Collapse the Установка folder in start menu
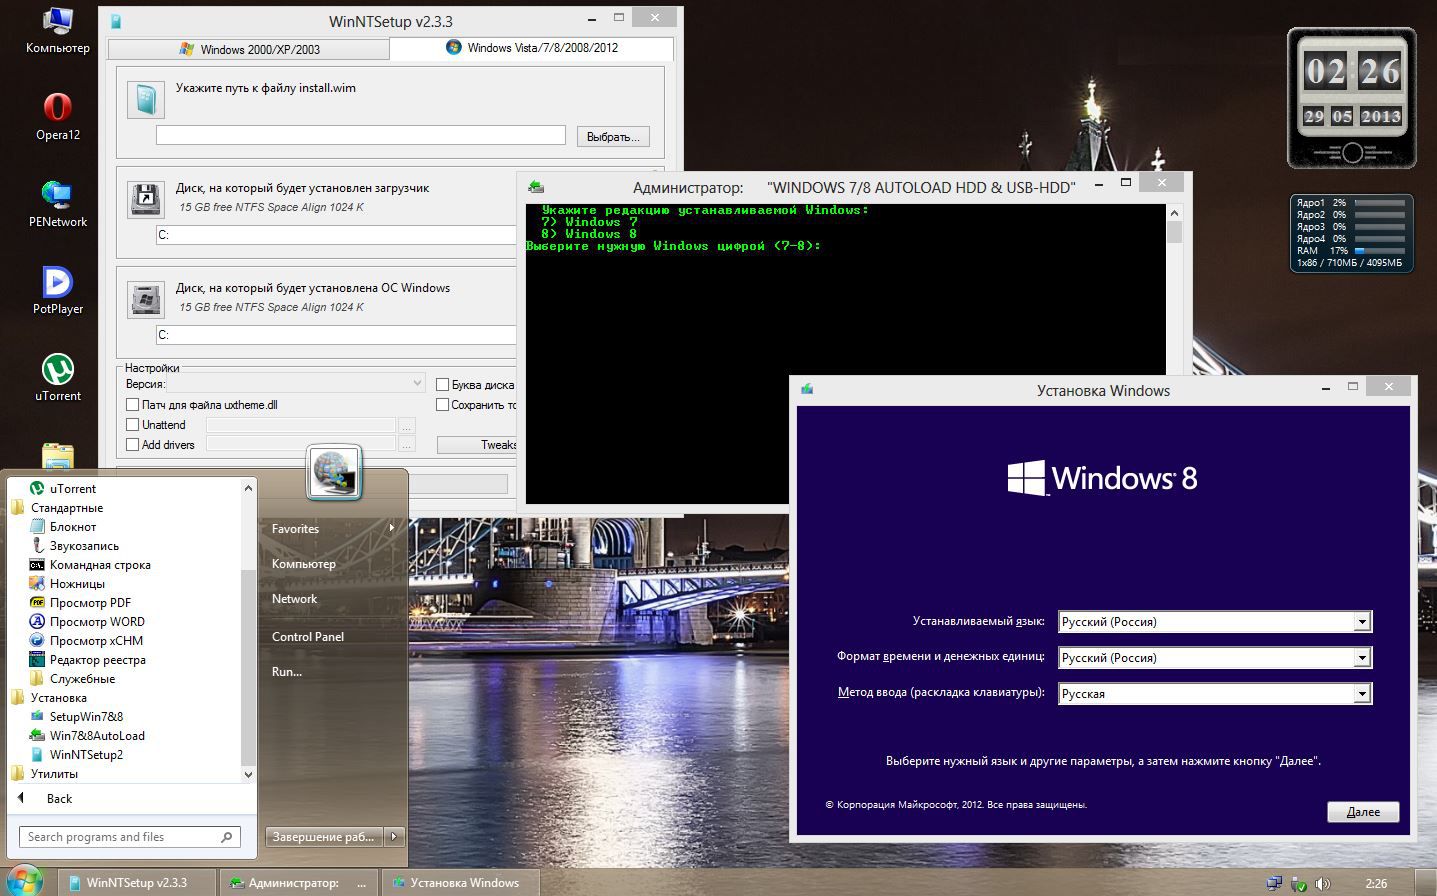The height and width of the screenshot is (896, 1437). point(49,698)
